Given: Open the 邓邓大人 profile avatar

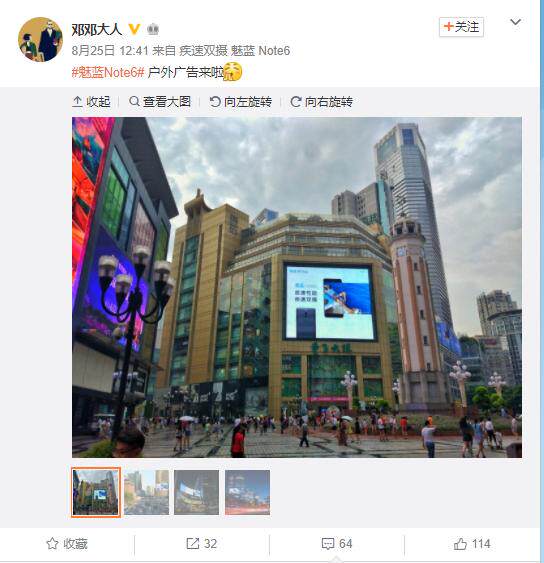Looking at the screenshot, I should click(40, 39).
